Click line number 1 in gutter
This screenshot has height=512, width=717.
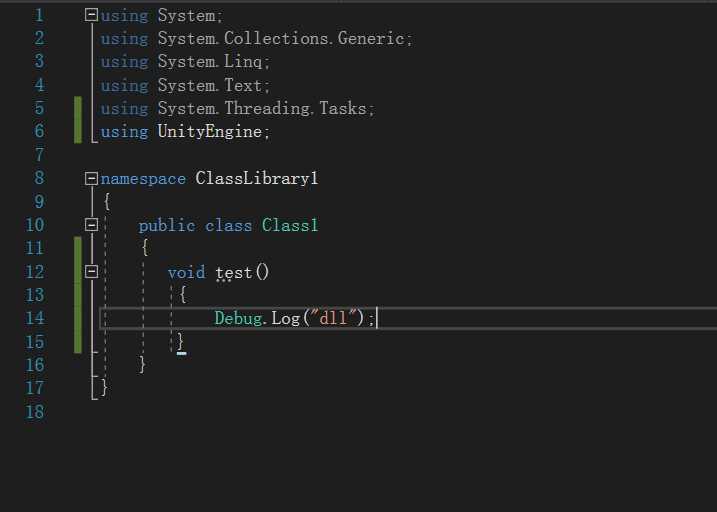[x=39, y=15]
